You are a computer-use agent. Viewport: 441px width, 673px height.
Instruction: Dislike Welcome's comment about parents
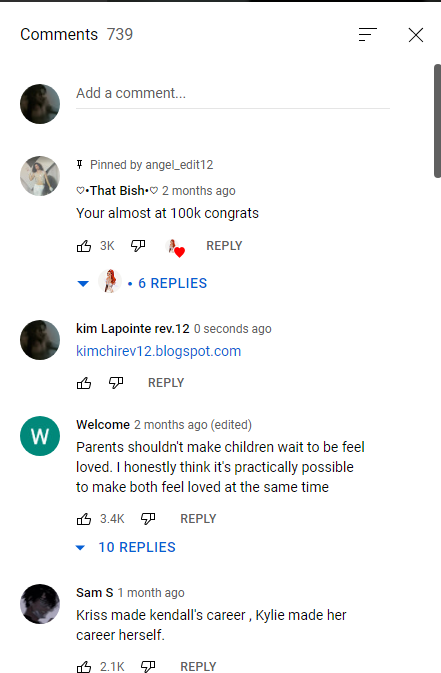point(148,518)
